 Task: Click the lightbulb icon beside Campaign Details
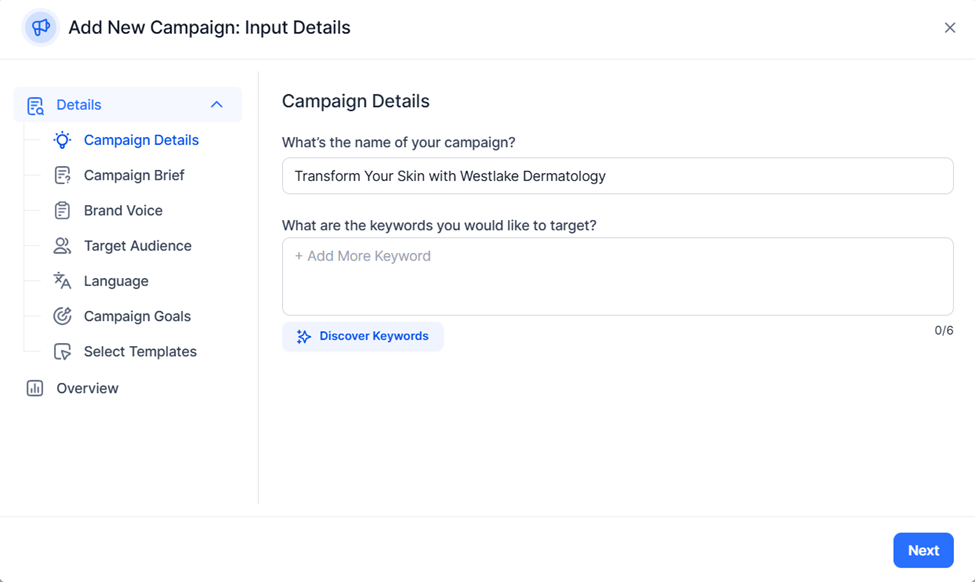coord(62,140)
